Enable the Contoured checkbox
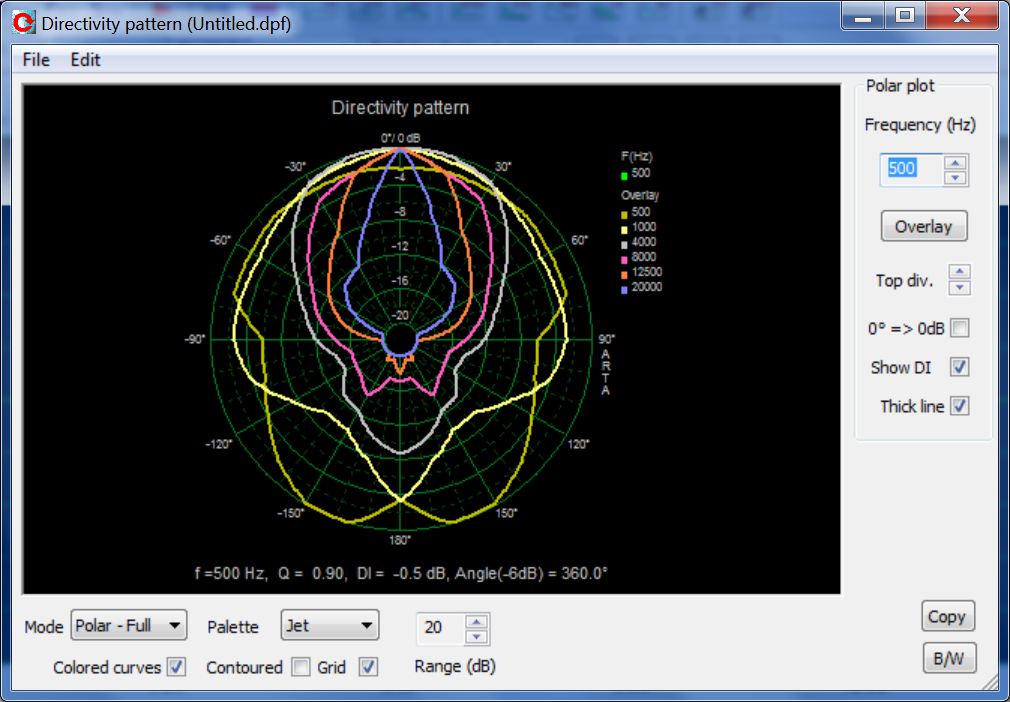Viewport: 1010px width, 702px height. click(300, 667)
